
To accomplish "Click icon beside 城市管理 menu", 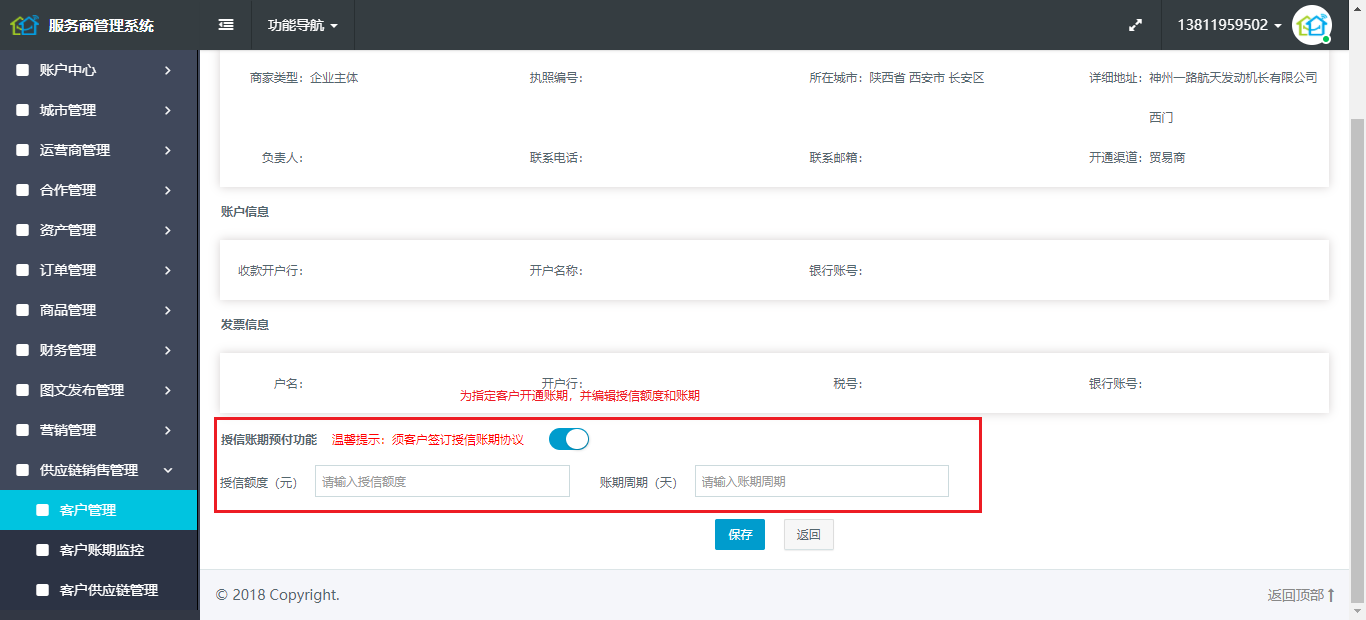I will point(22,110).
